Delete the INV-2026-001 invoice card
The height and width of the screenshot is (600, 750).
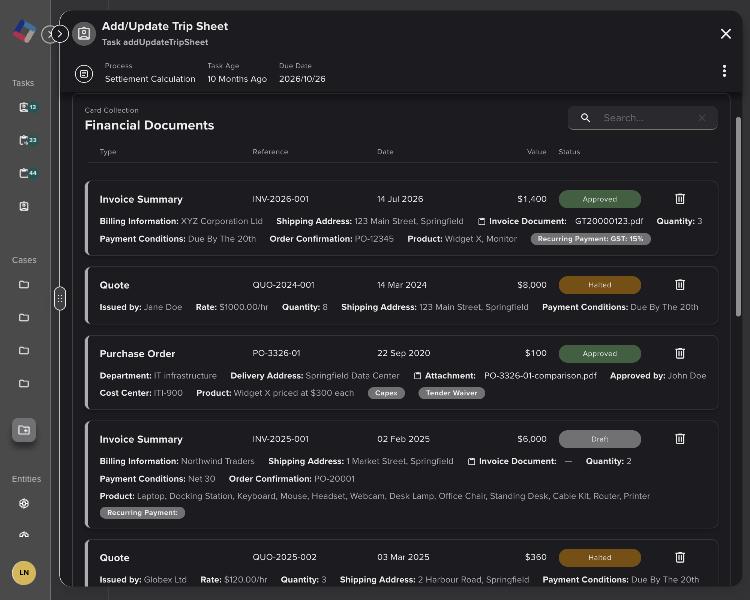point(680,199)
